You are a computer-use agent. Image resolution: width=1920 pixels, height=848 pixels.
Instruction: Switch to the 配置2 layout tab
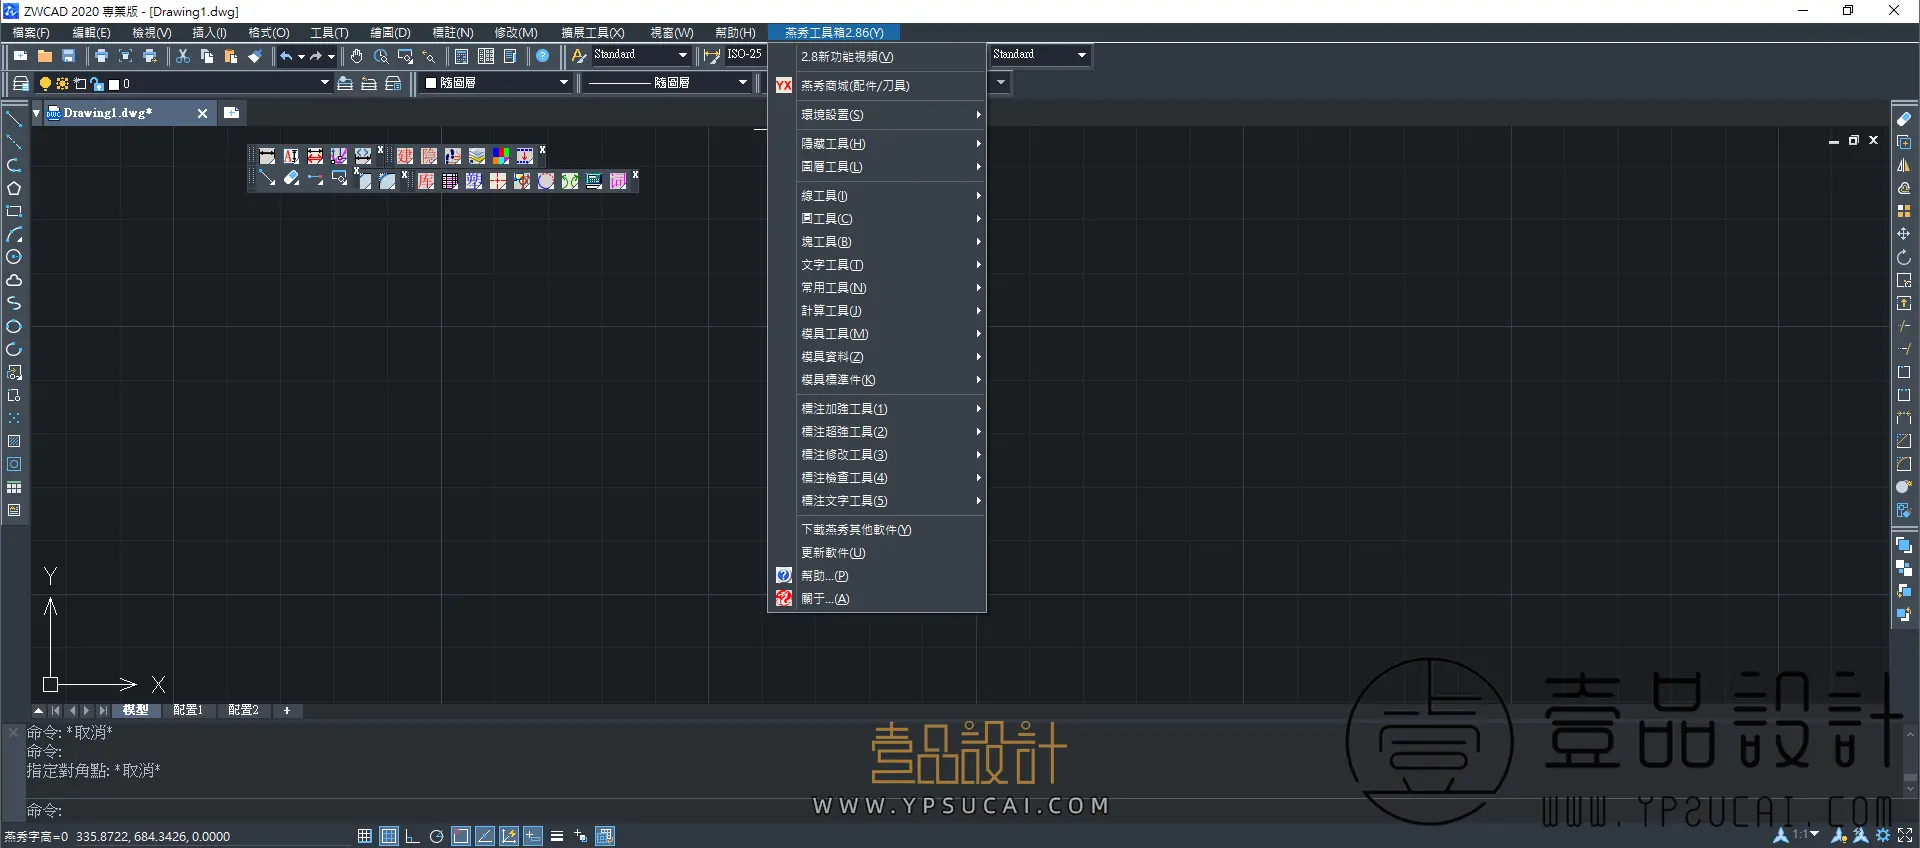(x=243, y=710)
